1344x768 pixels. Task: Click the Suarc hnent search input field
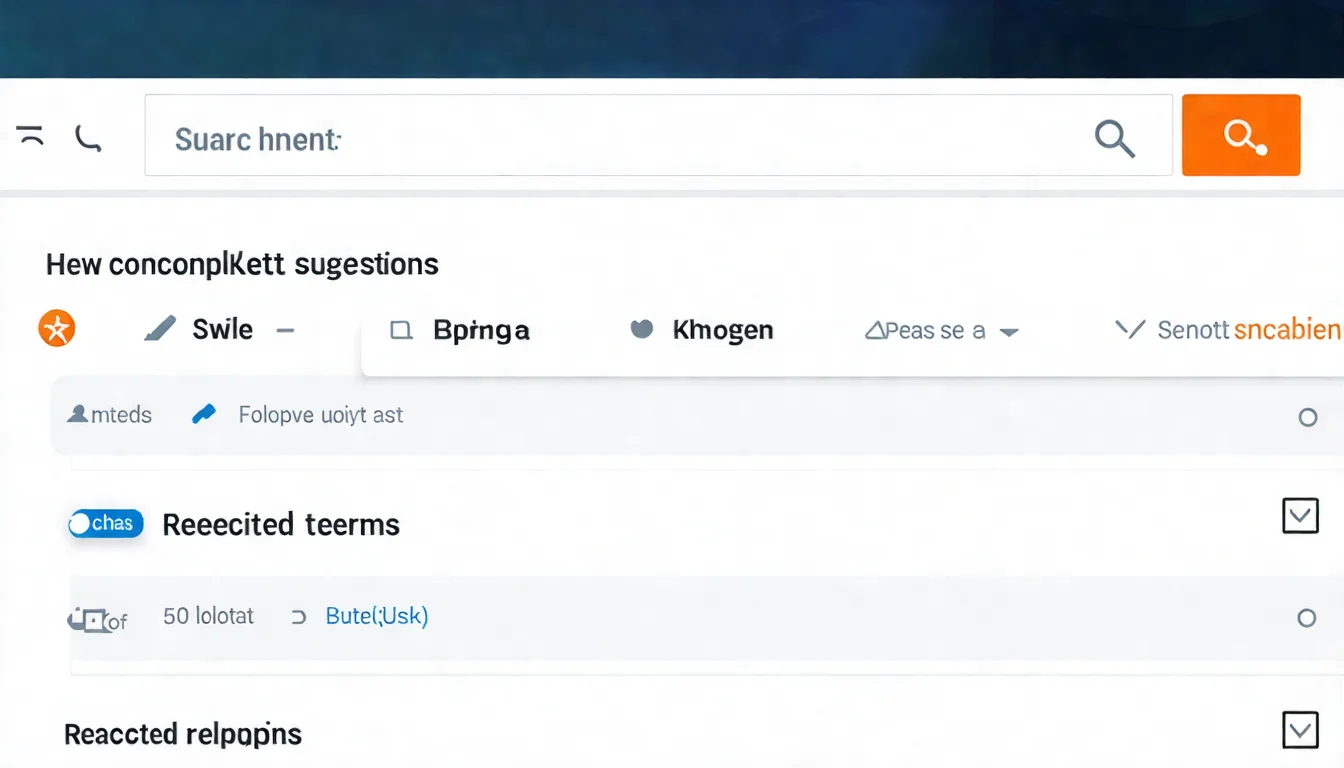click(x=600, y=137)
